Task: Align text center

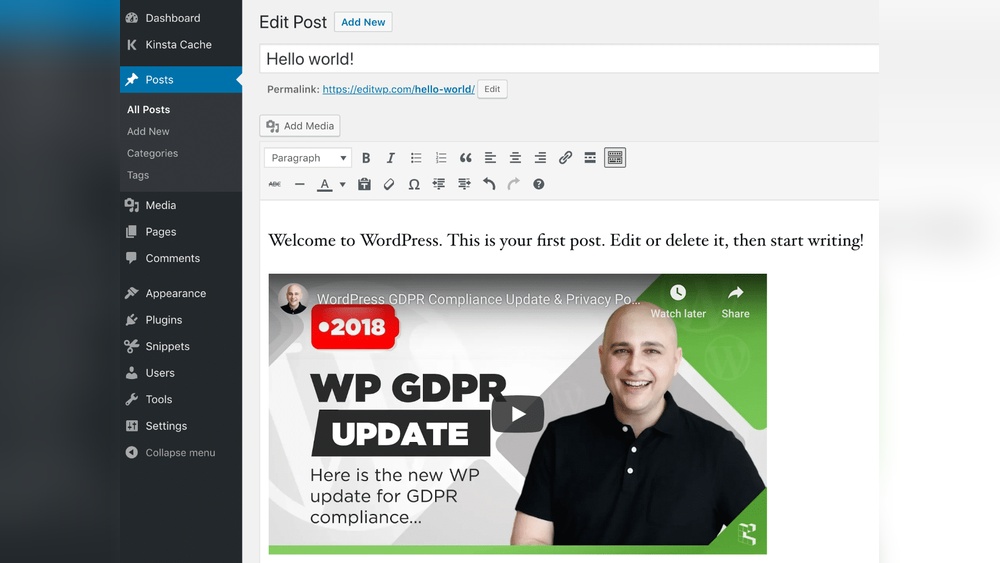Action: point(515,157)
